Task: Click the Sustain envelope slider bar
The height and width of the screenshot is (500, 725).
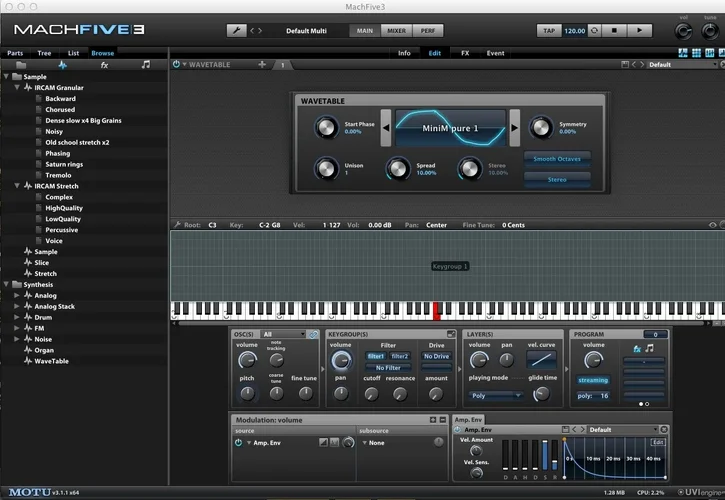Action: pos(545,455)
